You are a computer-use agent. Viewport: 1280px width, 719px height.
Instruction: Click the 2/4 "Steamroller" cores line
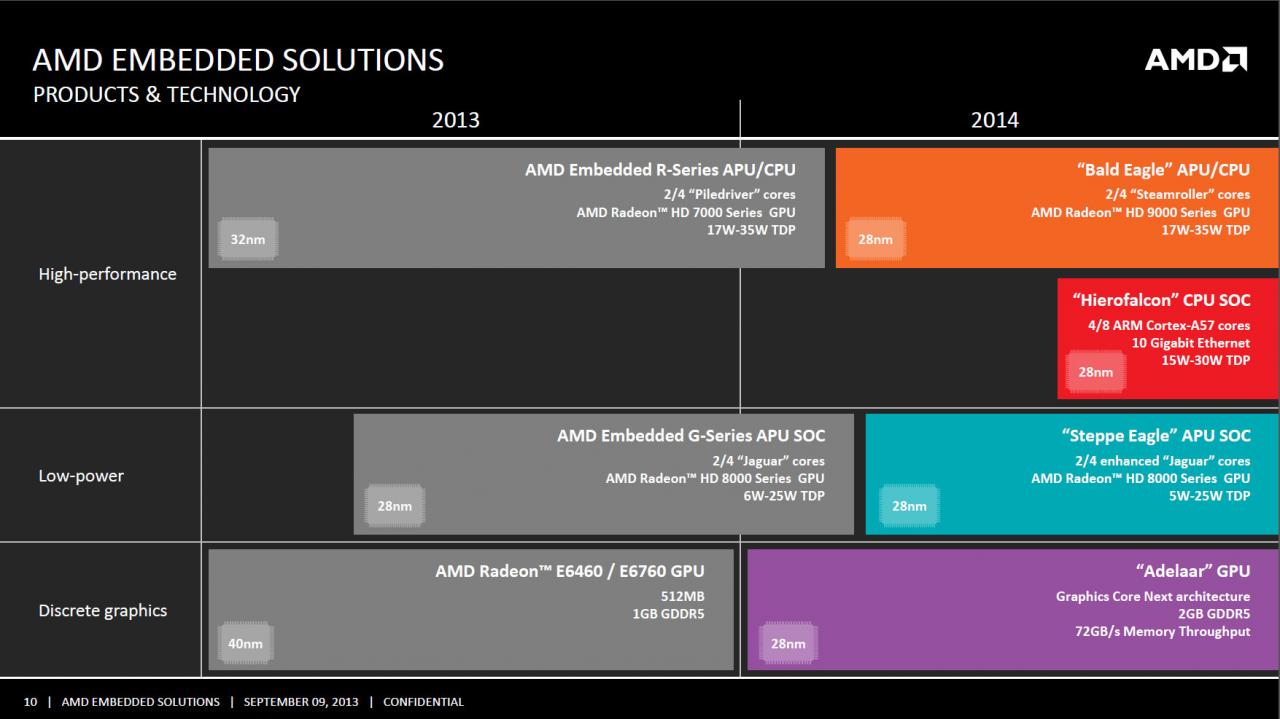1178,194
